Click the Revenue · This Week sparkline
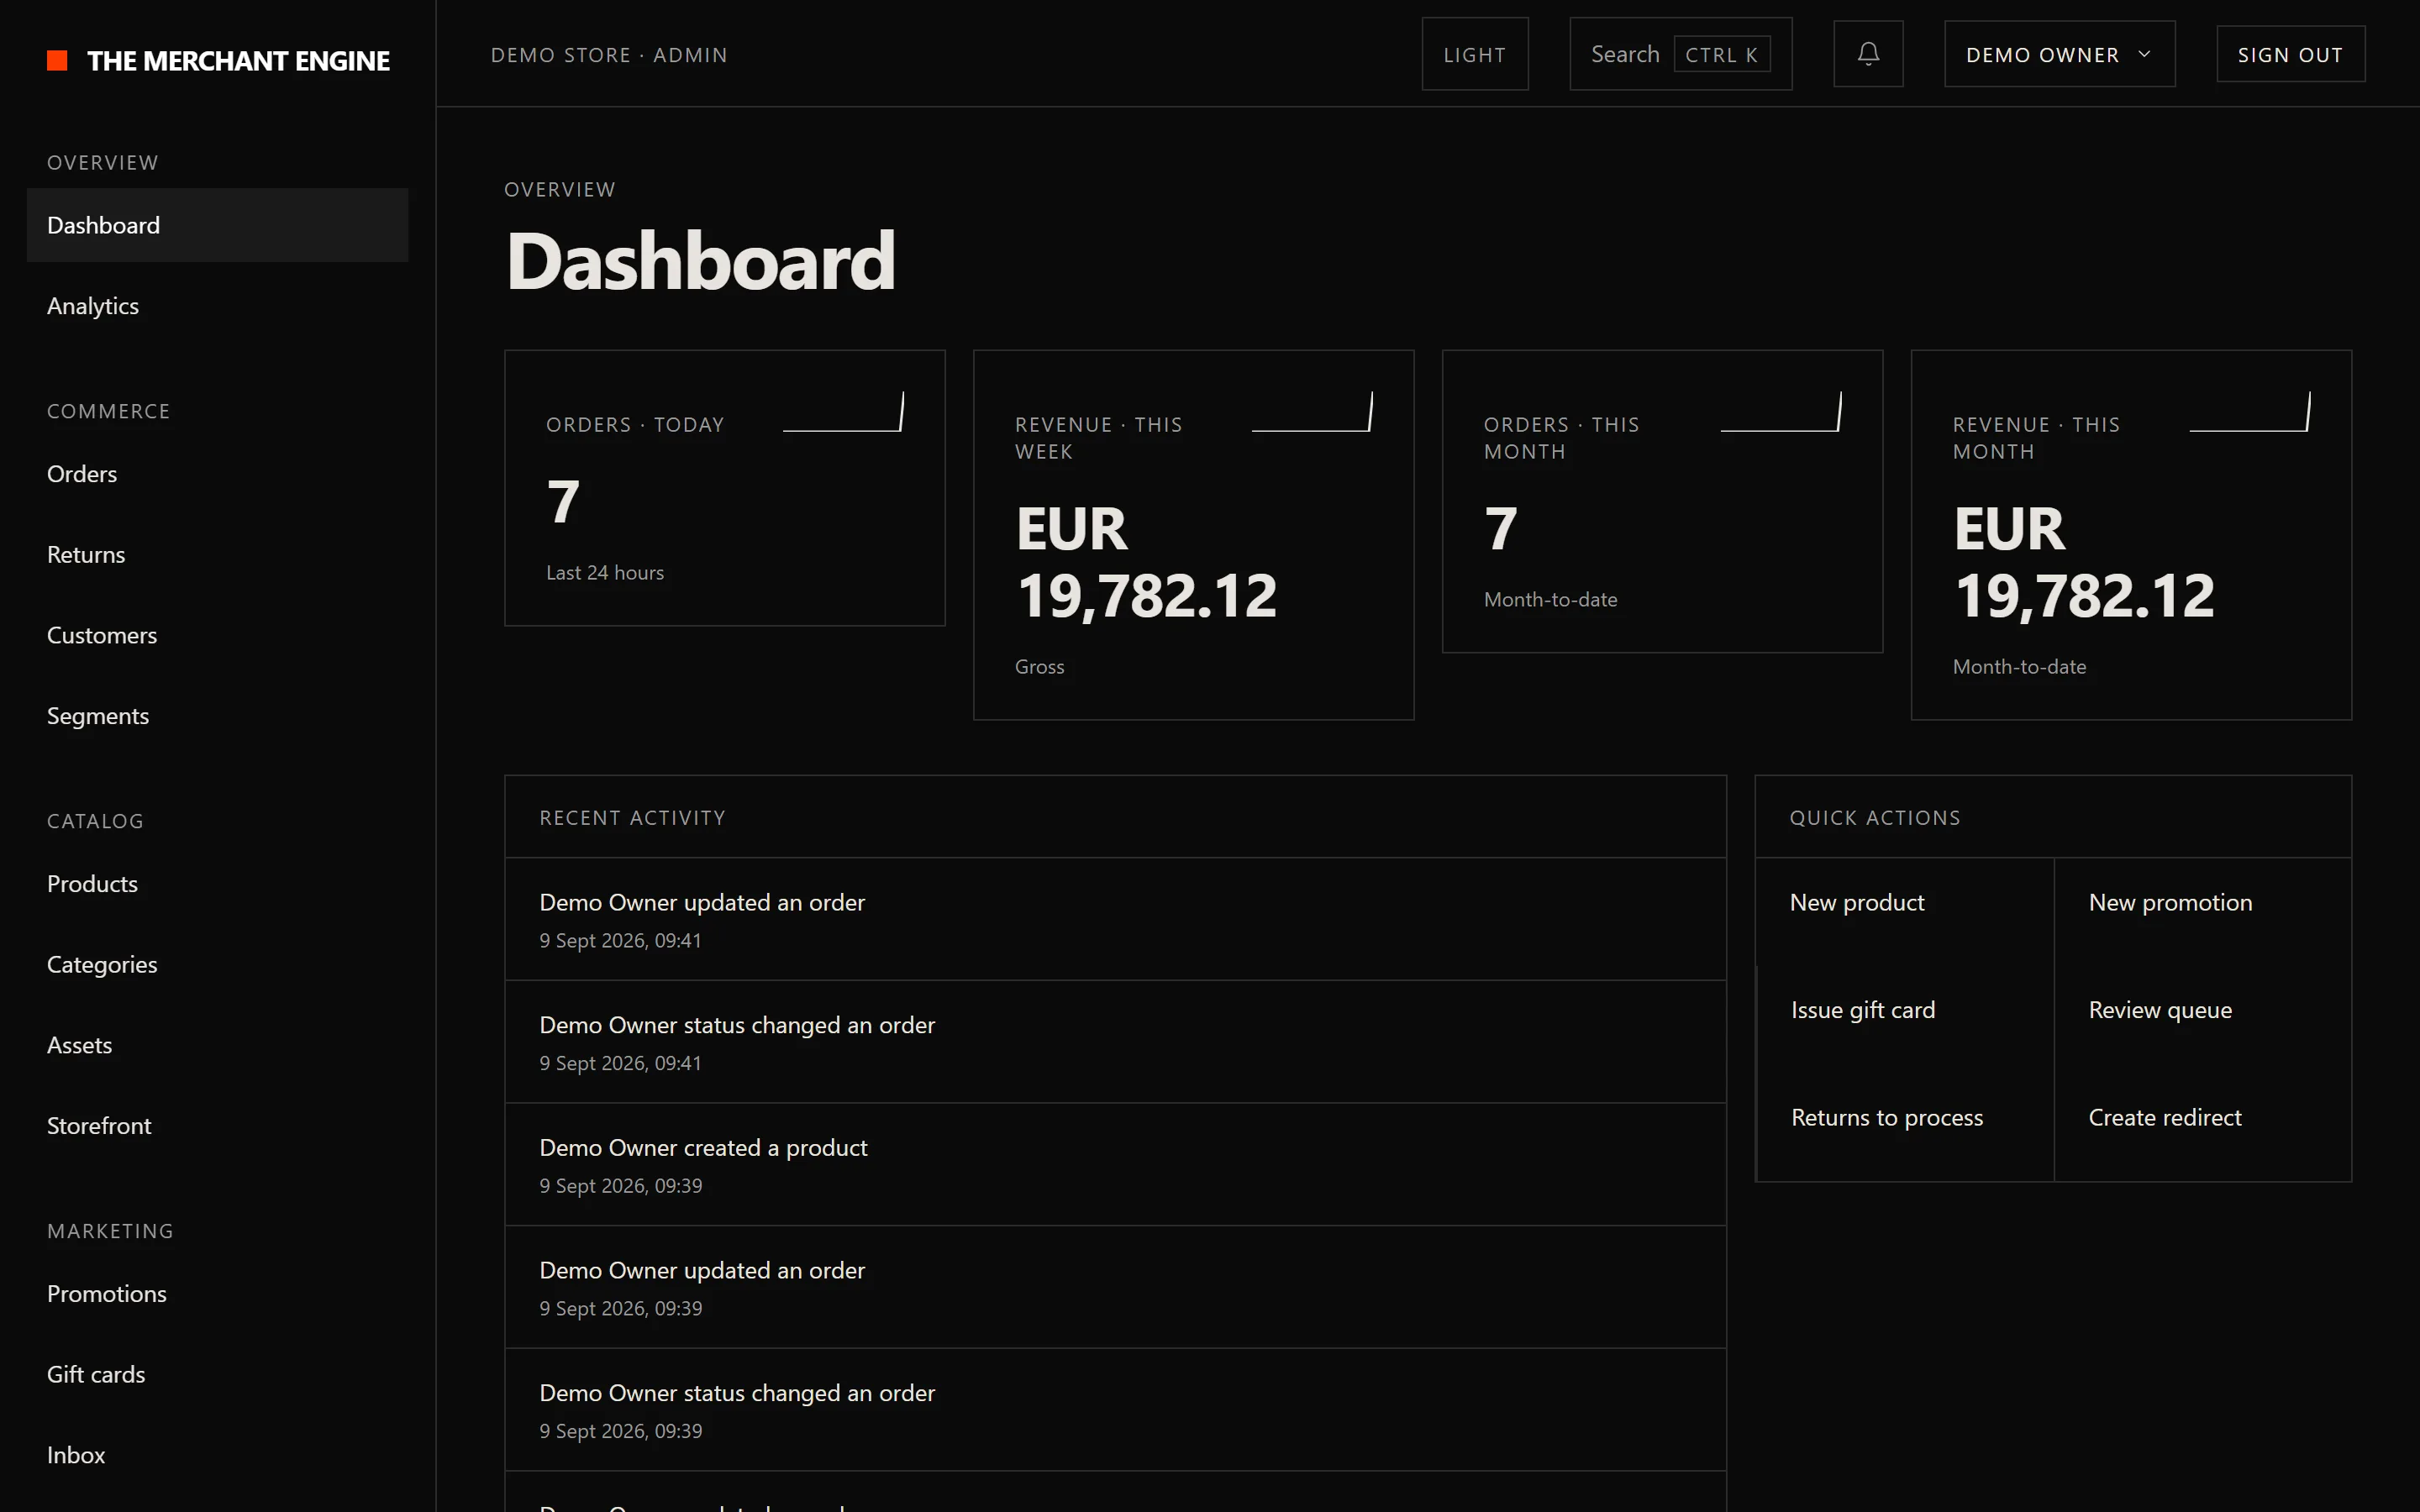Image resolution: width=2420 pixels, height=1512 pixels. 1312,412
